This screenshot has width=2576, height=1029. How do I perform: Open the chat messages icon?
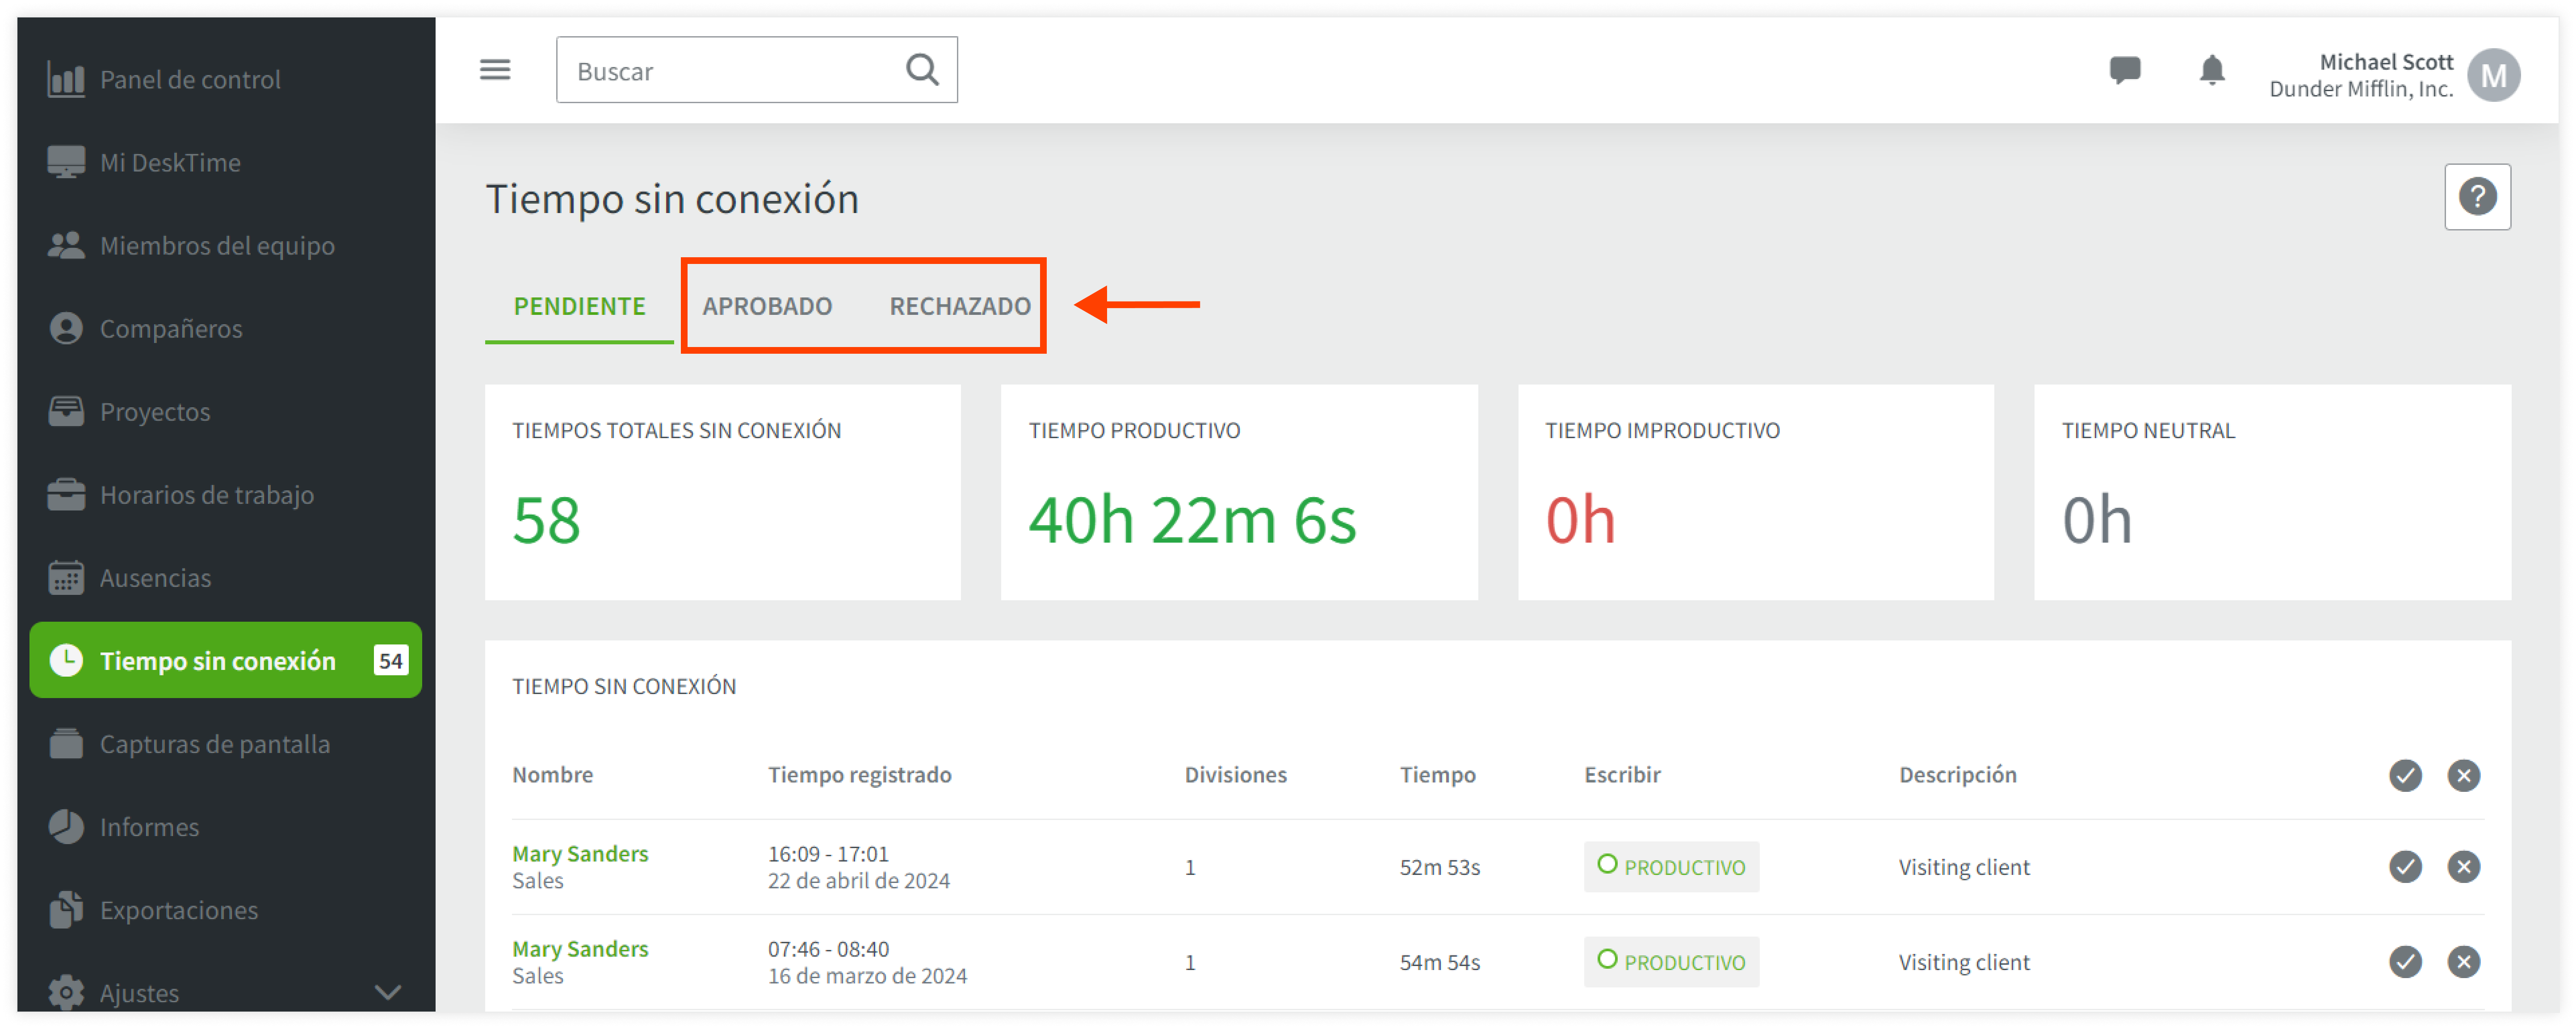coord(2125,70)
